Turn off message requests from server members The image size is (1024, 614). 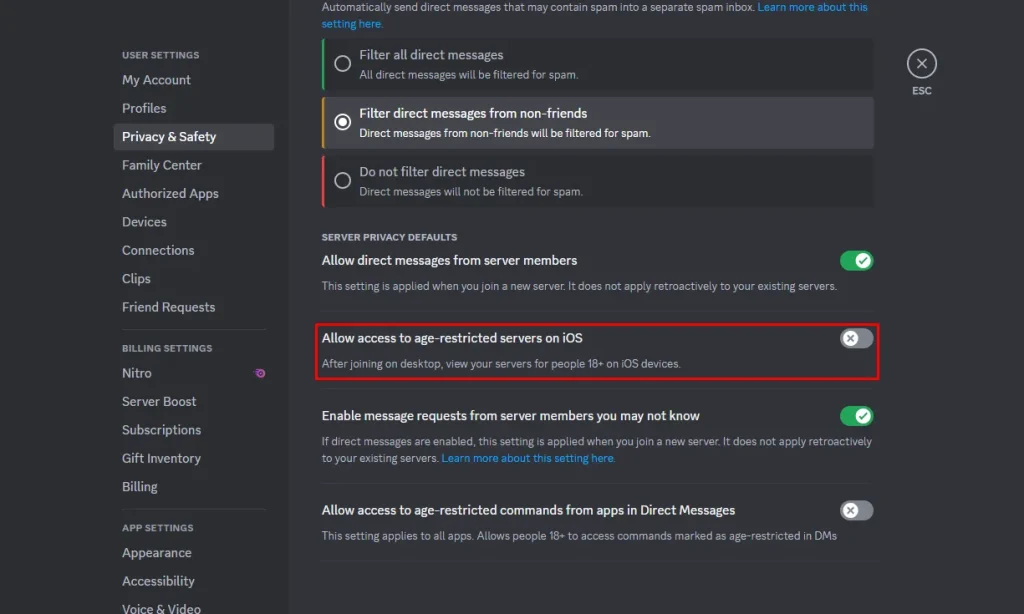tap(856, 416)
